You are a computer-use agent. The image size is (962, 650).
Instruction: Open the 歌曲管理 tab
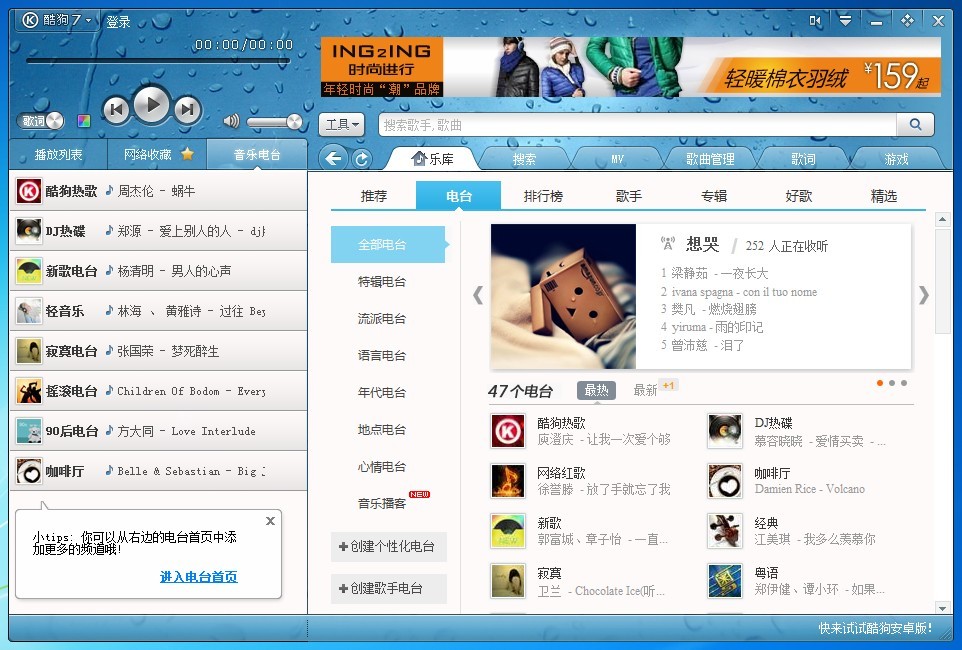click(709, 159)
